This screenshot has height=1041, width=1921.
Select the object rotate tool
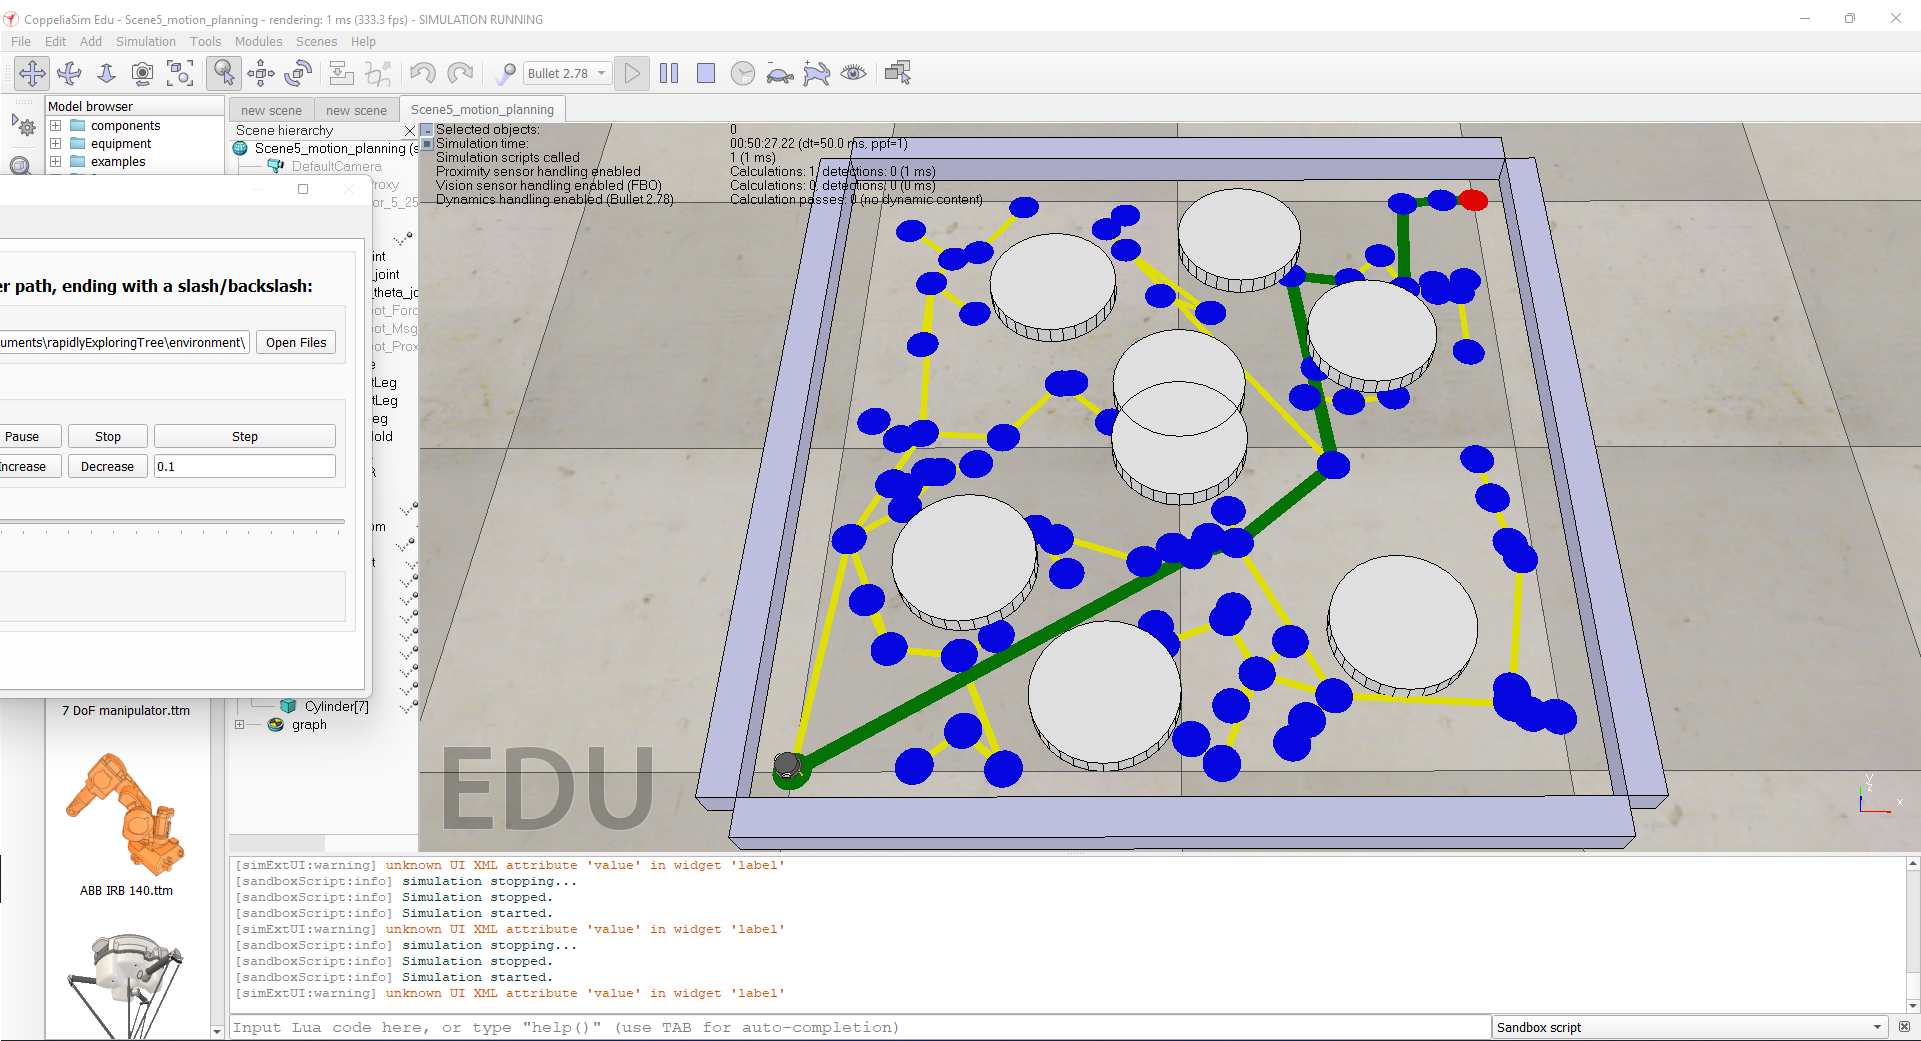click(x=298, y=73)
